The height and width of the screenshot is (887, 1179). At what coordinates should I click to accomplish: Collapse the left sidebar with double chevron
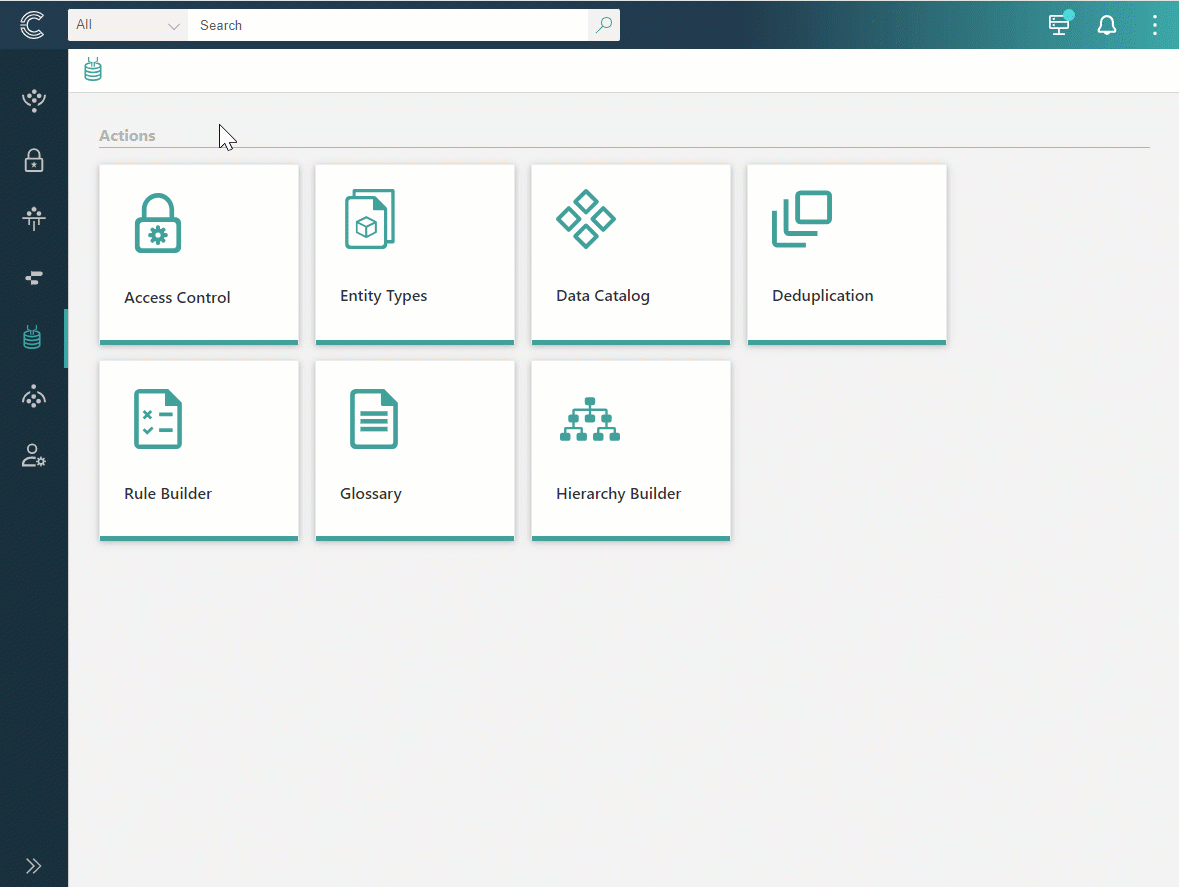coord(33,866)
